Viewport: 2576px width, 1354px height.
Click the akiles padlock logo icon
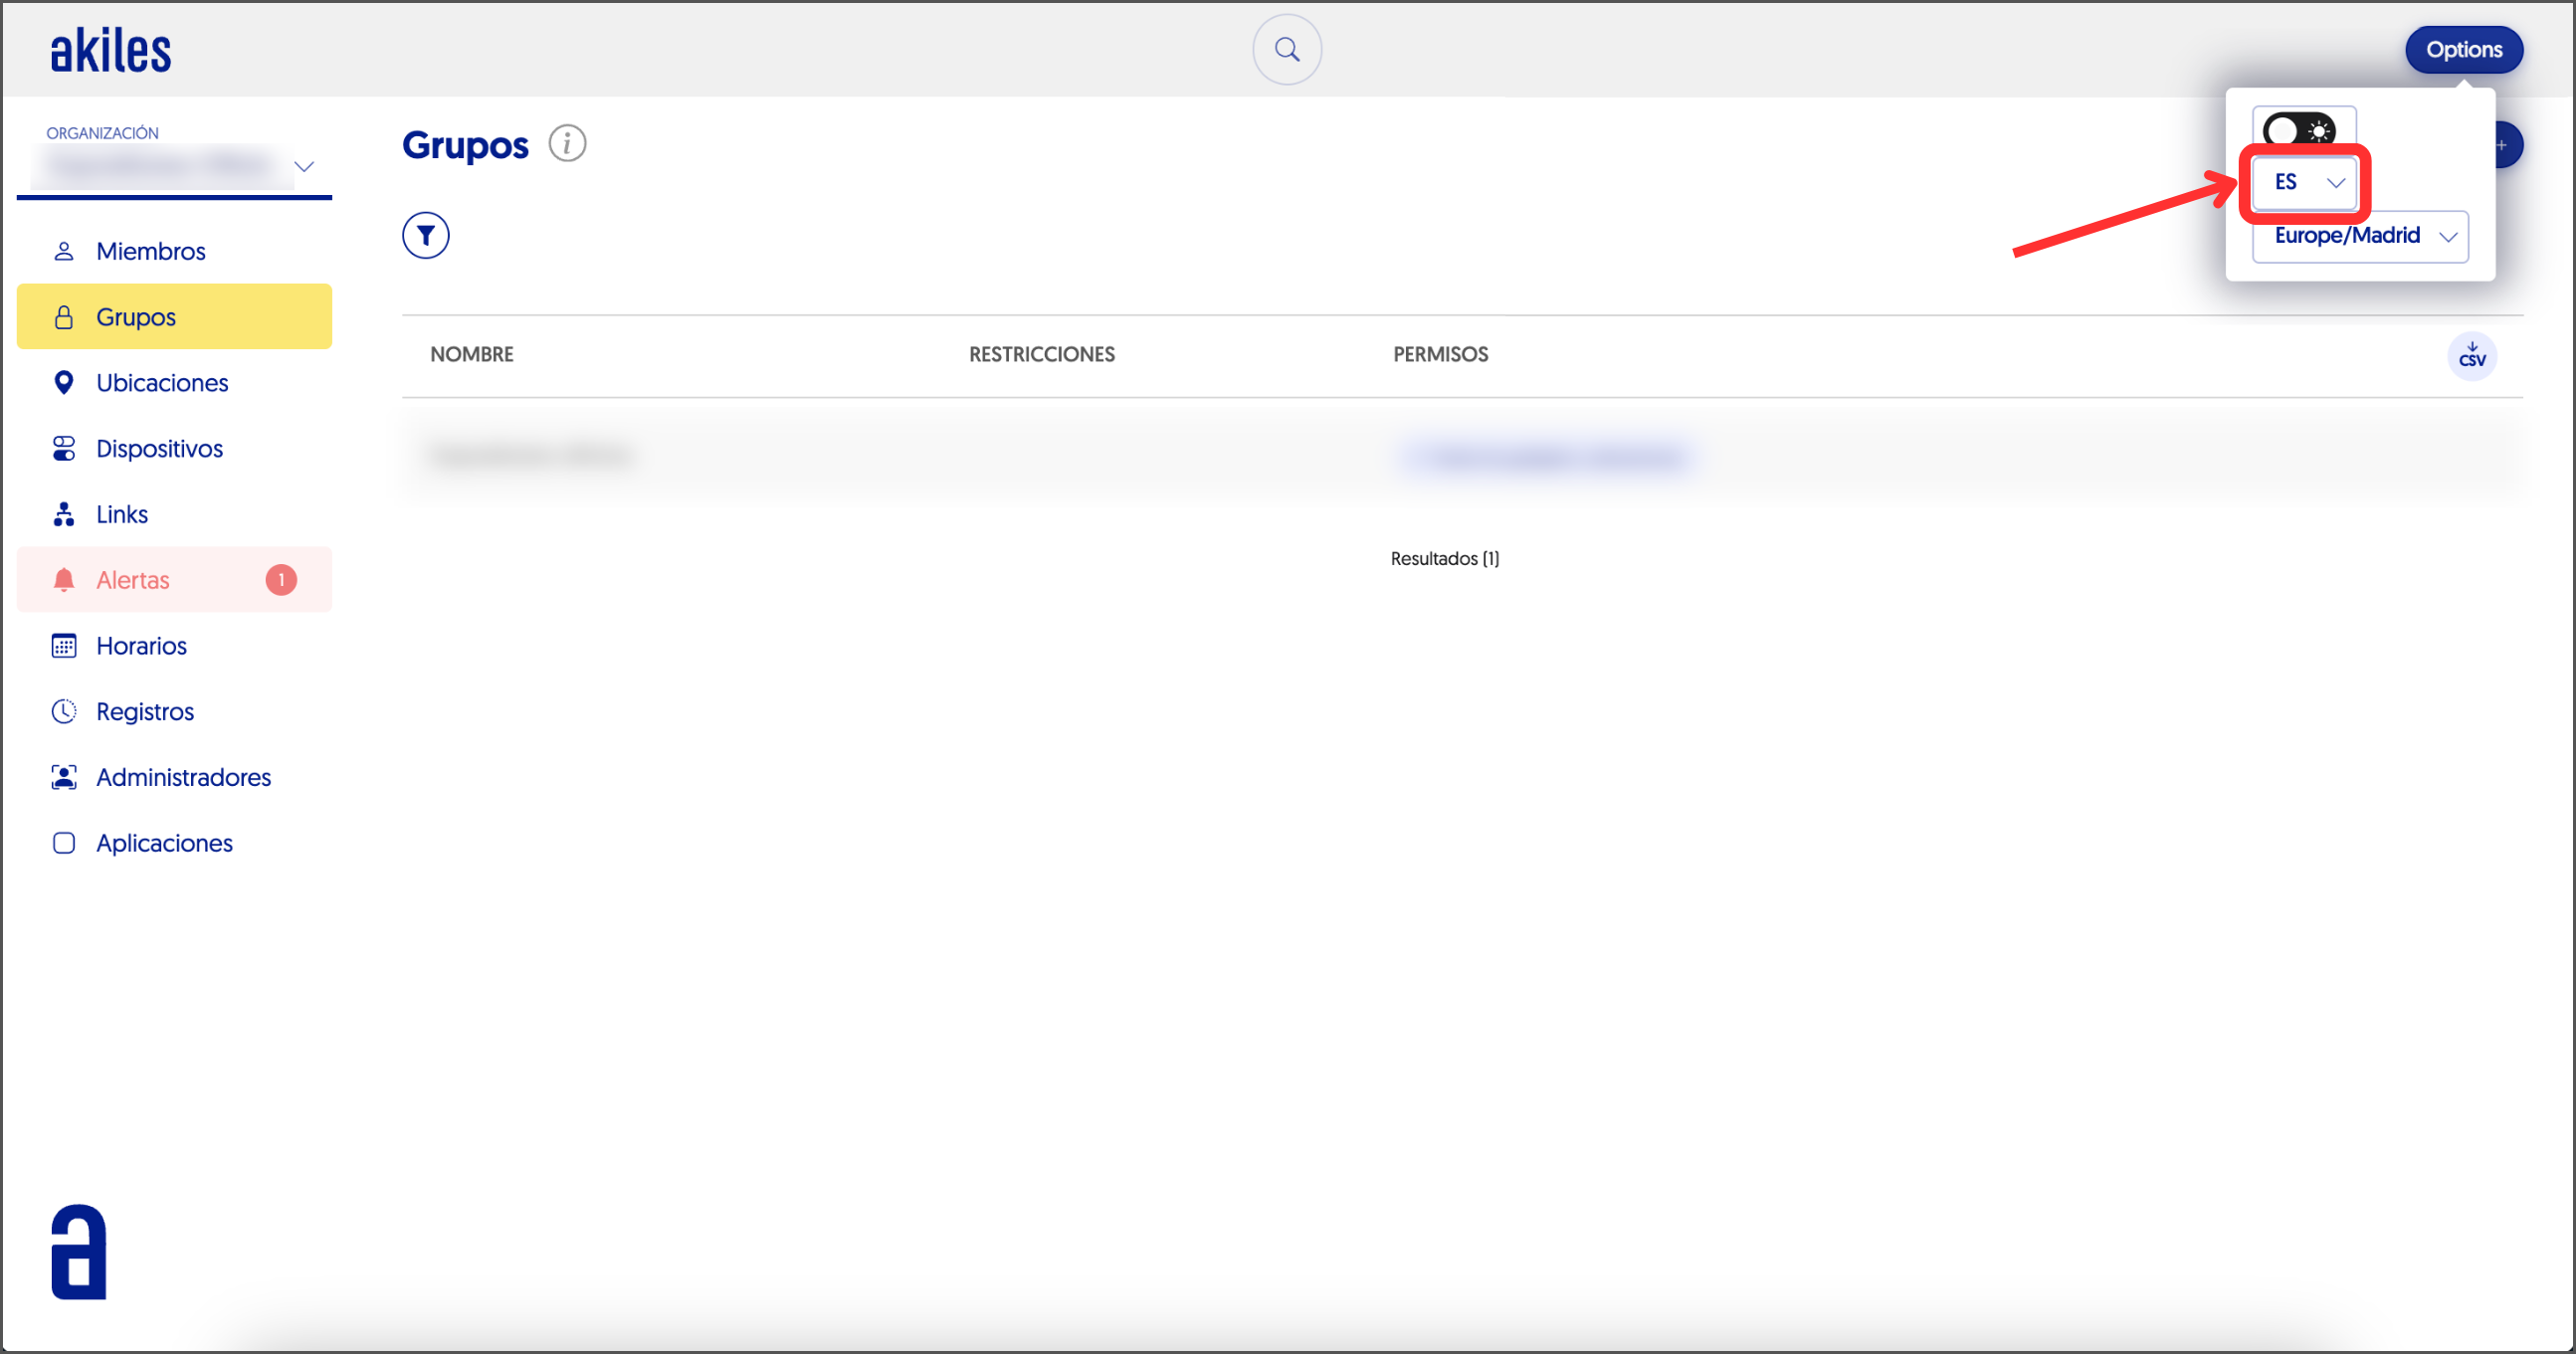(78, 1251)
